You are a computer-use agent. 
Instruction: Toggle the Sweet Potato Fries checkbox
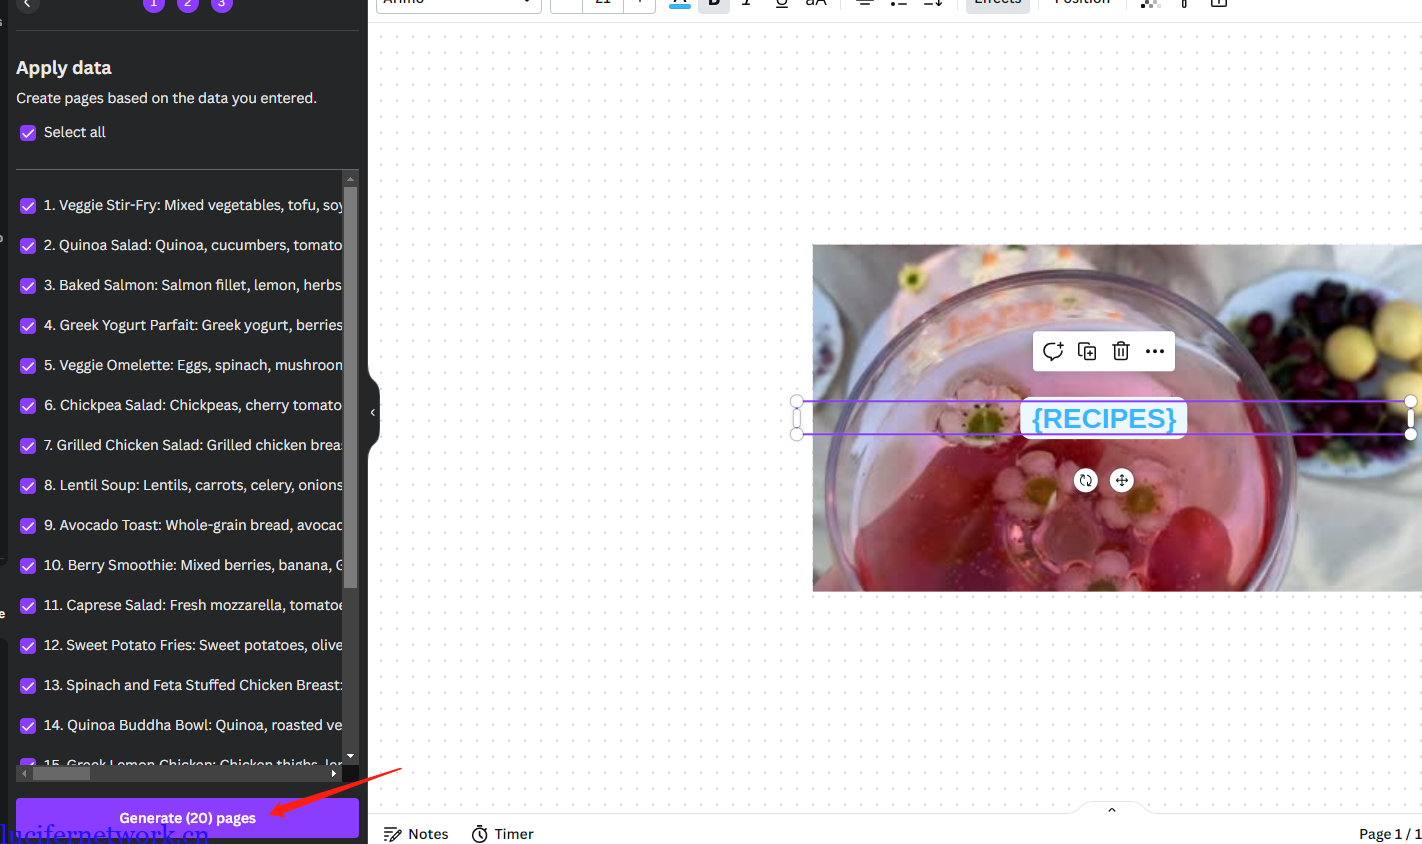coord(28,646)
